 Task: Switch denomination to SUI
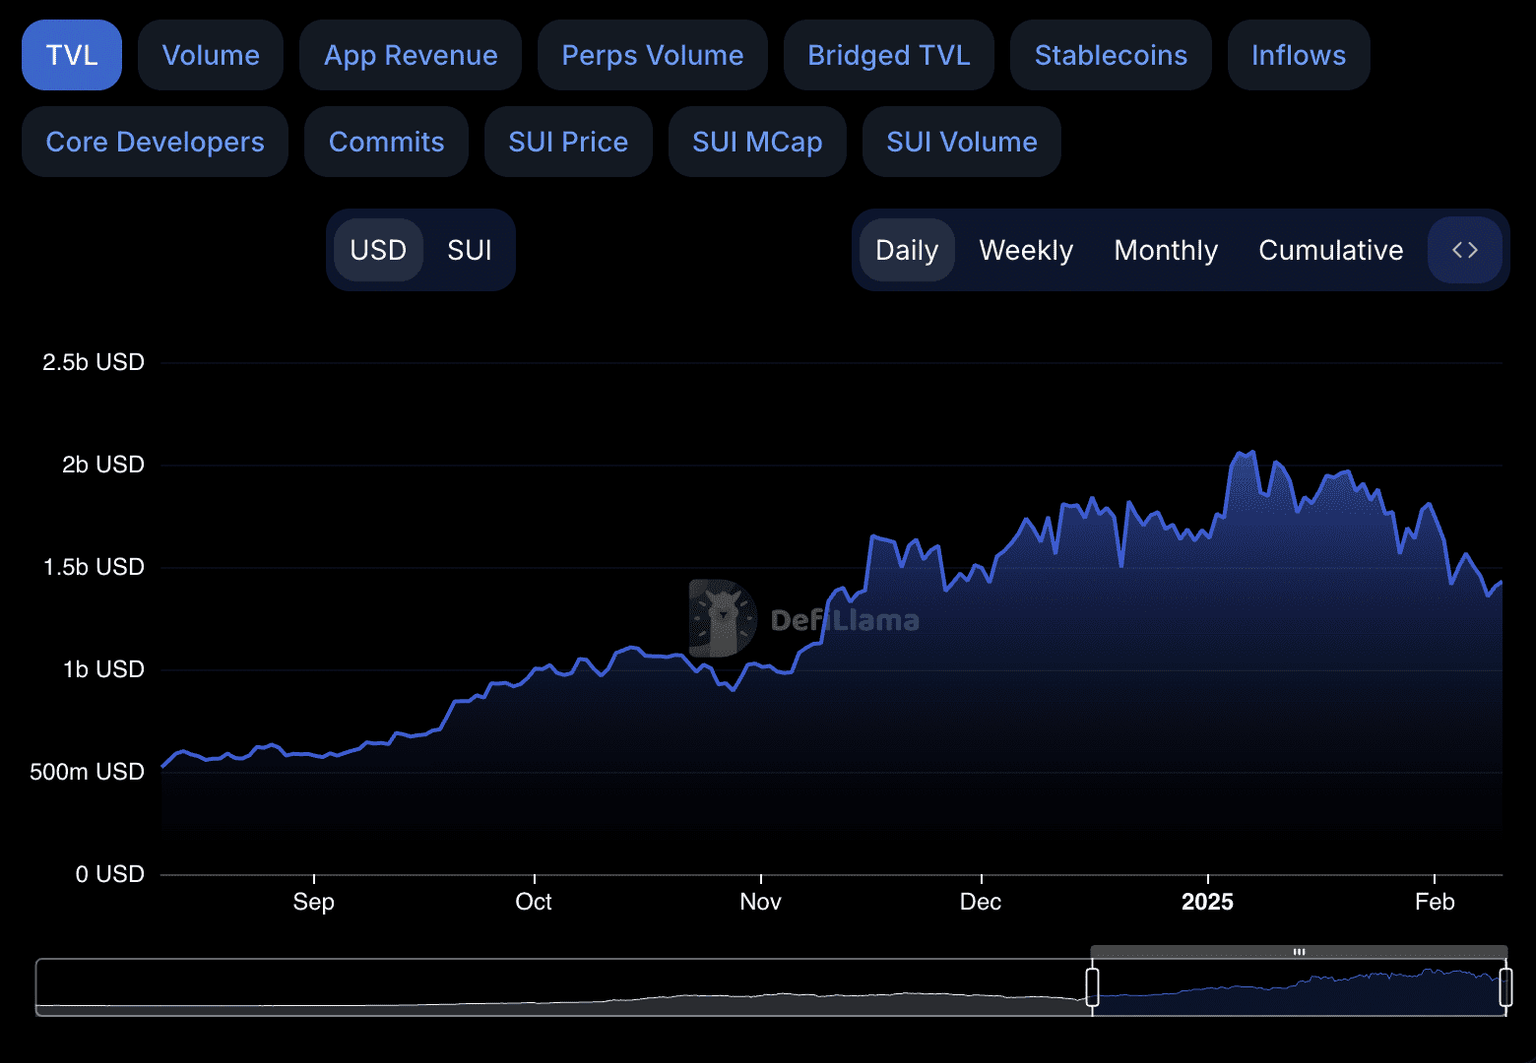pos(469,250)
